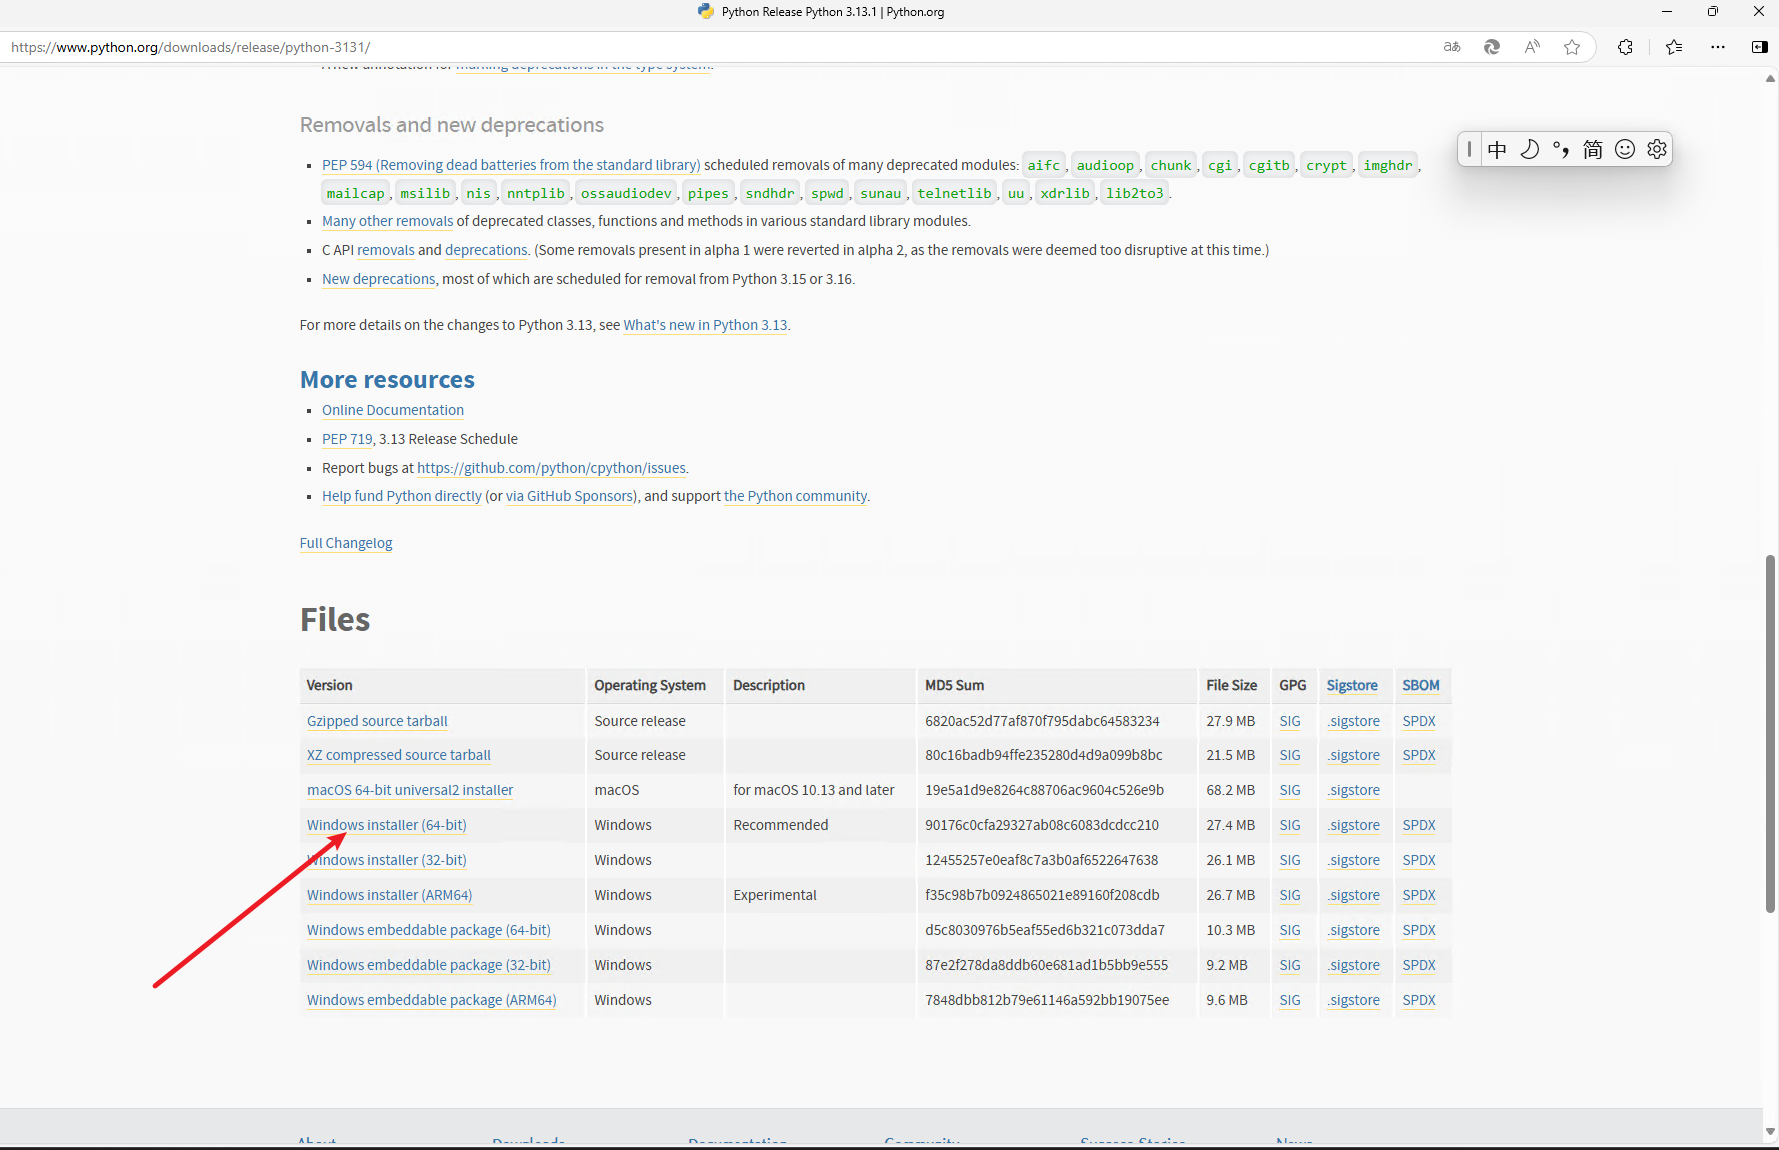Open SPDX link for Windows installer (64-bit)

[1419, 825]
